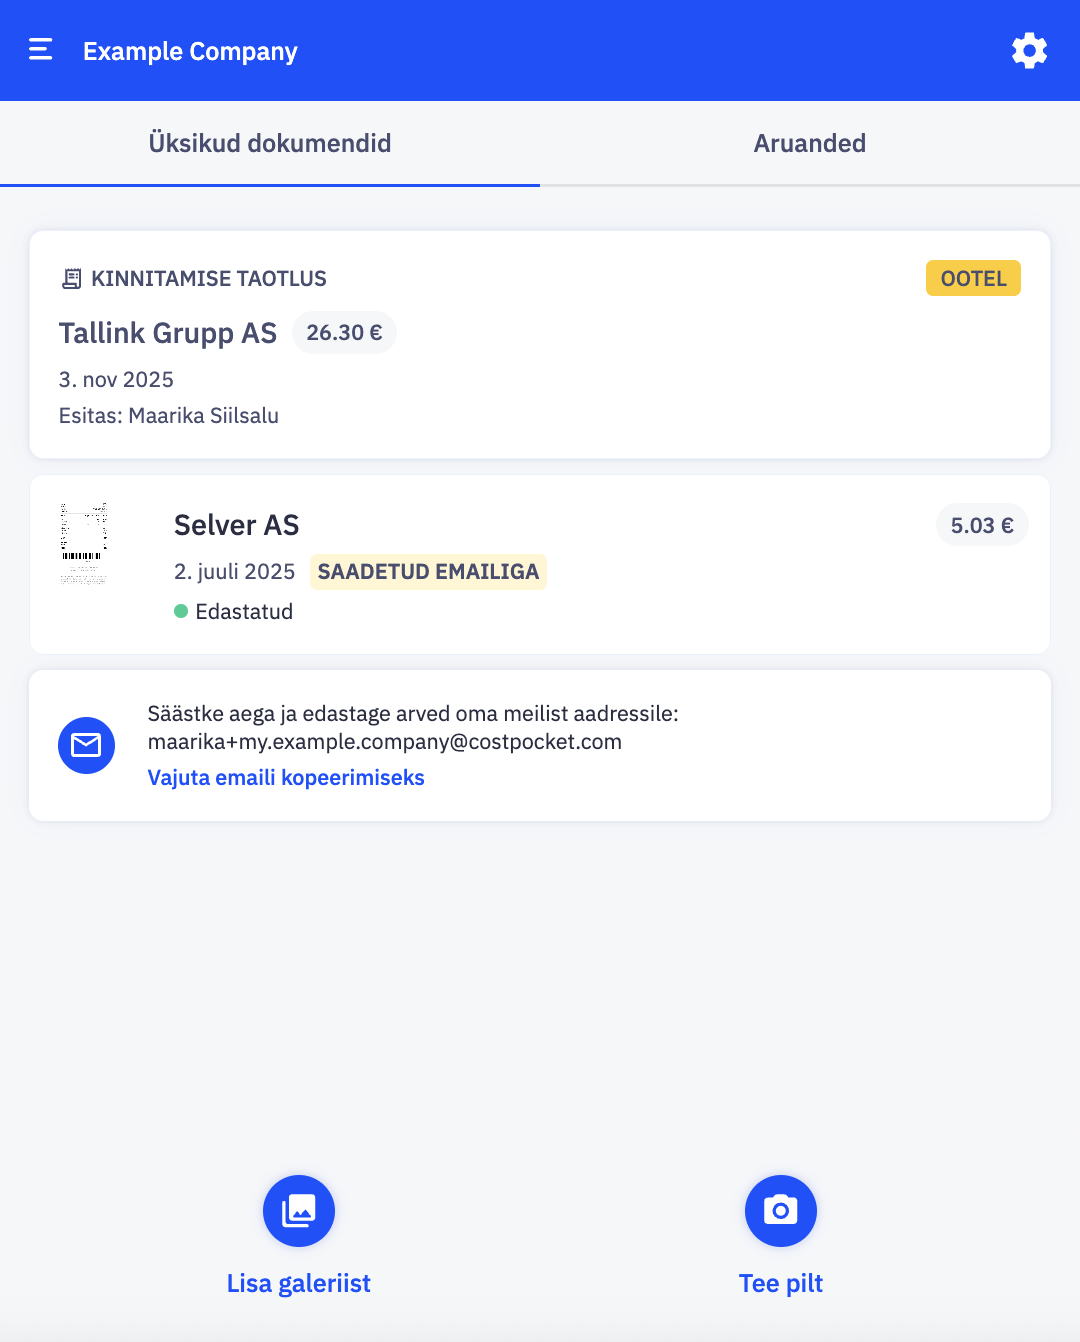Click Vajuta emaili kopeerimiseks link

click(x=286, y=778)
